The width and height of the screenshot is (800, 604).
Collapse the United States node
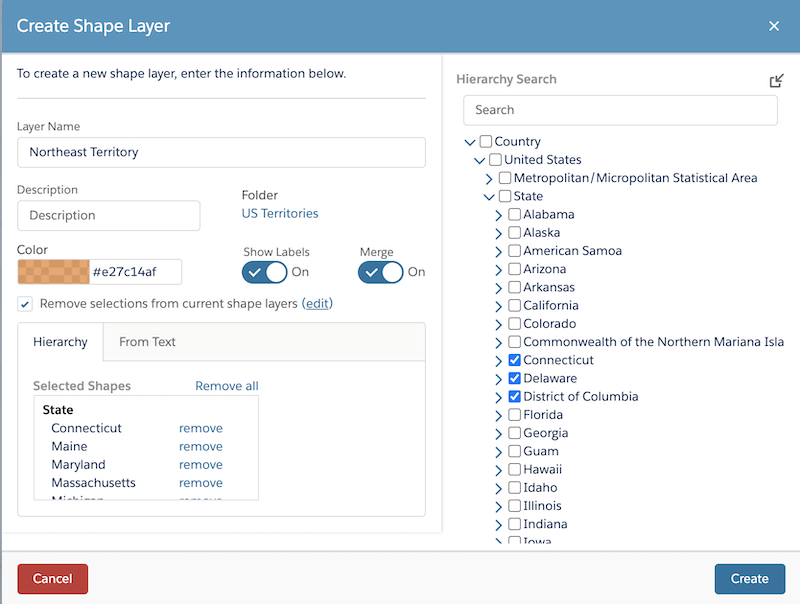(480, 161)
